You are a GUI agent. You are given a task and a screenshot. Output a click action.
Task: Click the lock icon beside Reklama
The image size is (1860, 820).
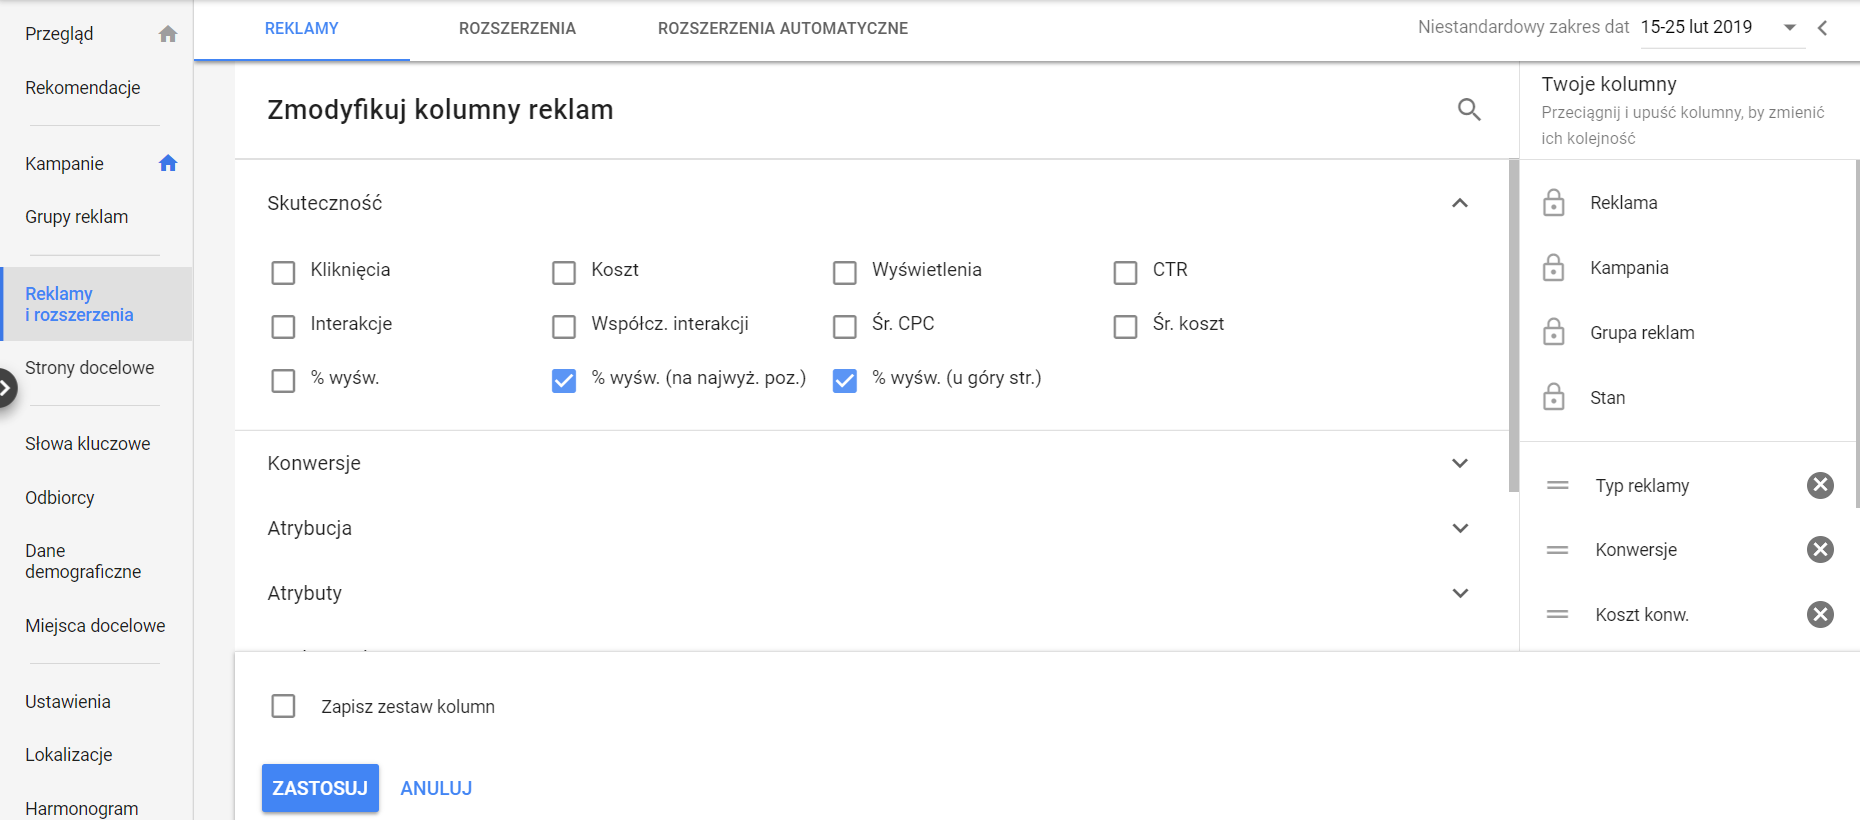coord(1553,203)
